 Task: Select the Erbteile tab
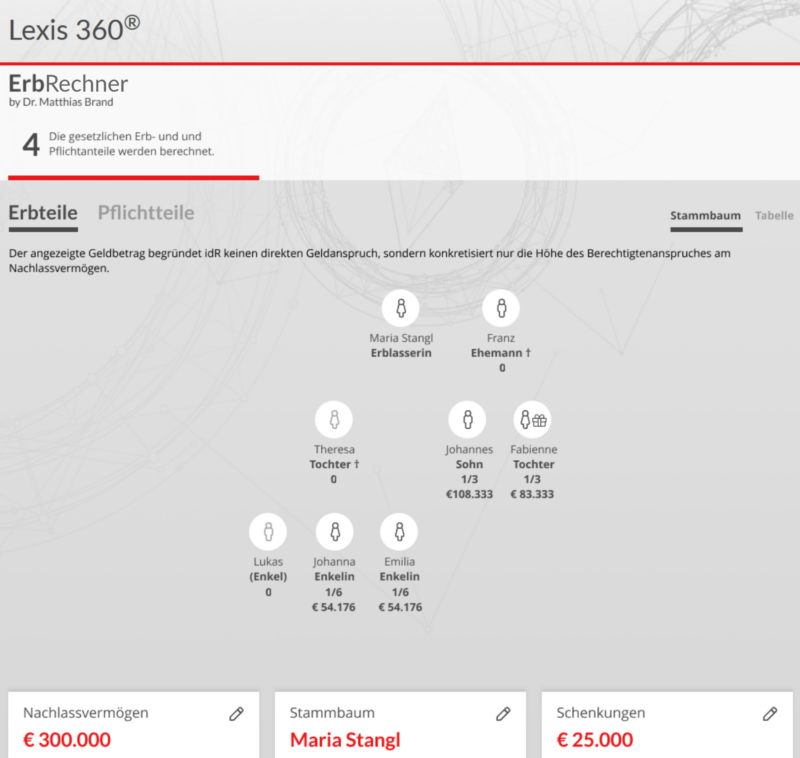pos(42,213)
